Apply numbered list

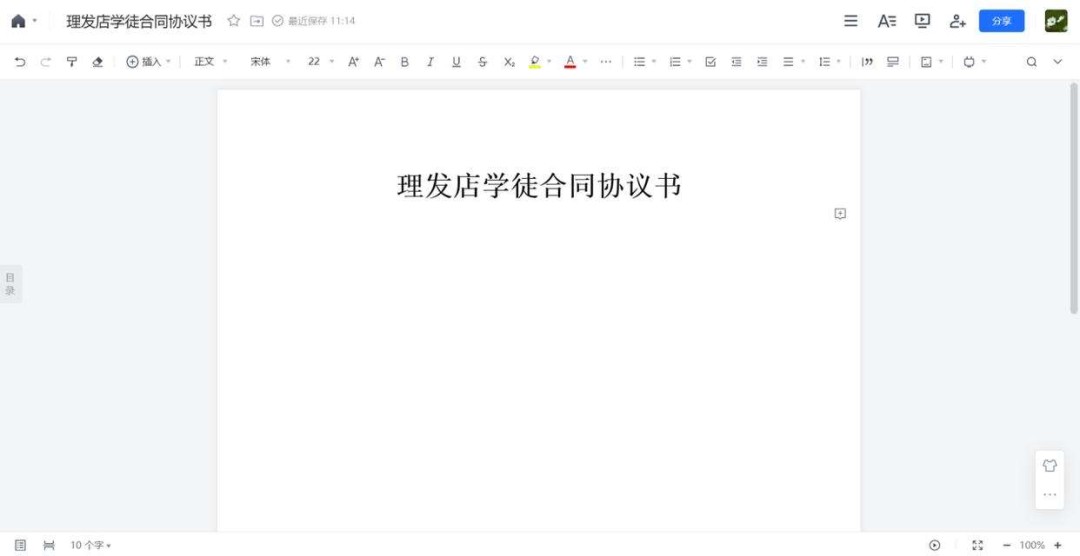pyautogui.click(x=675, y=62)
